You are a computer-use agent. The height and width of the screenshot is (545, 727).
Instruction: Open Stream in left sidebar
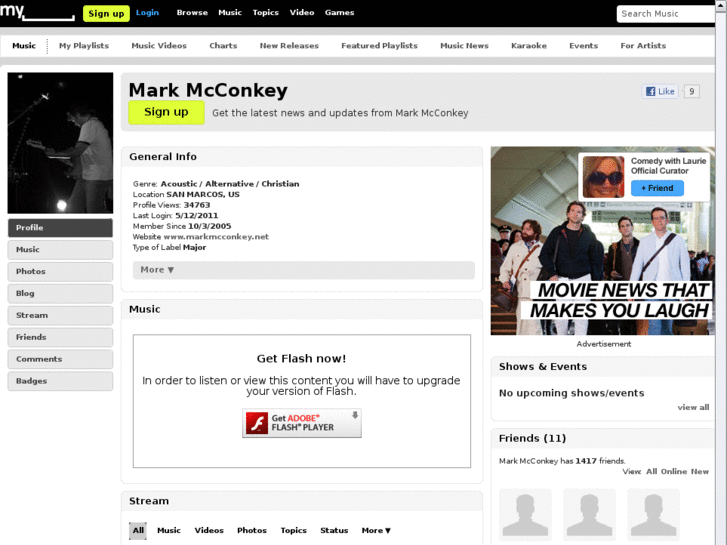point(60,315)
